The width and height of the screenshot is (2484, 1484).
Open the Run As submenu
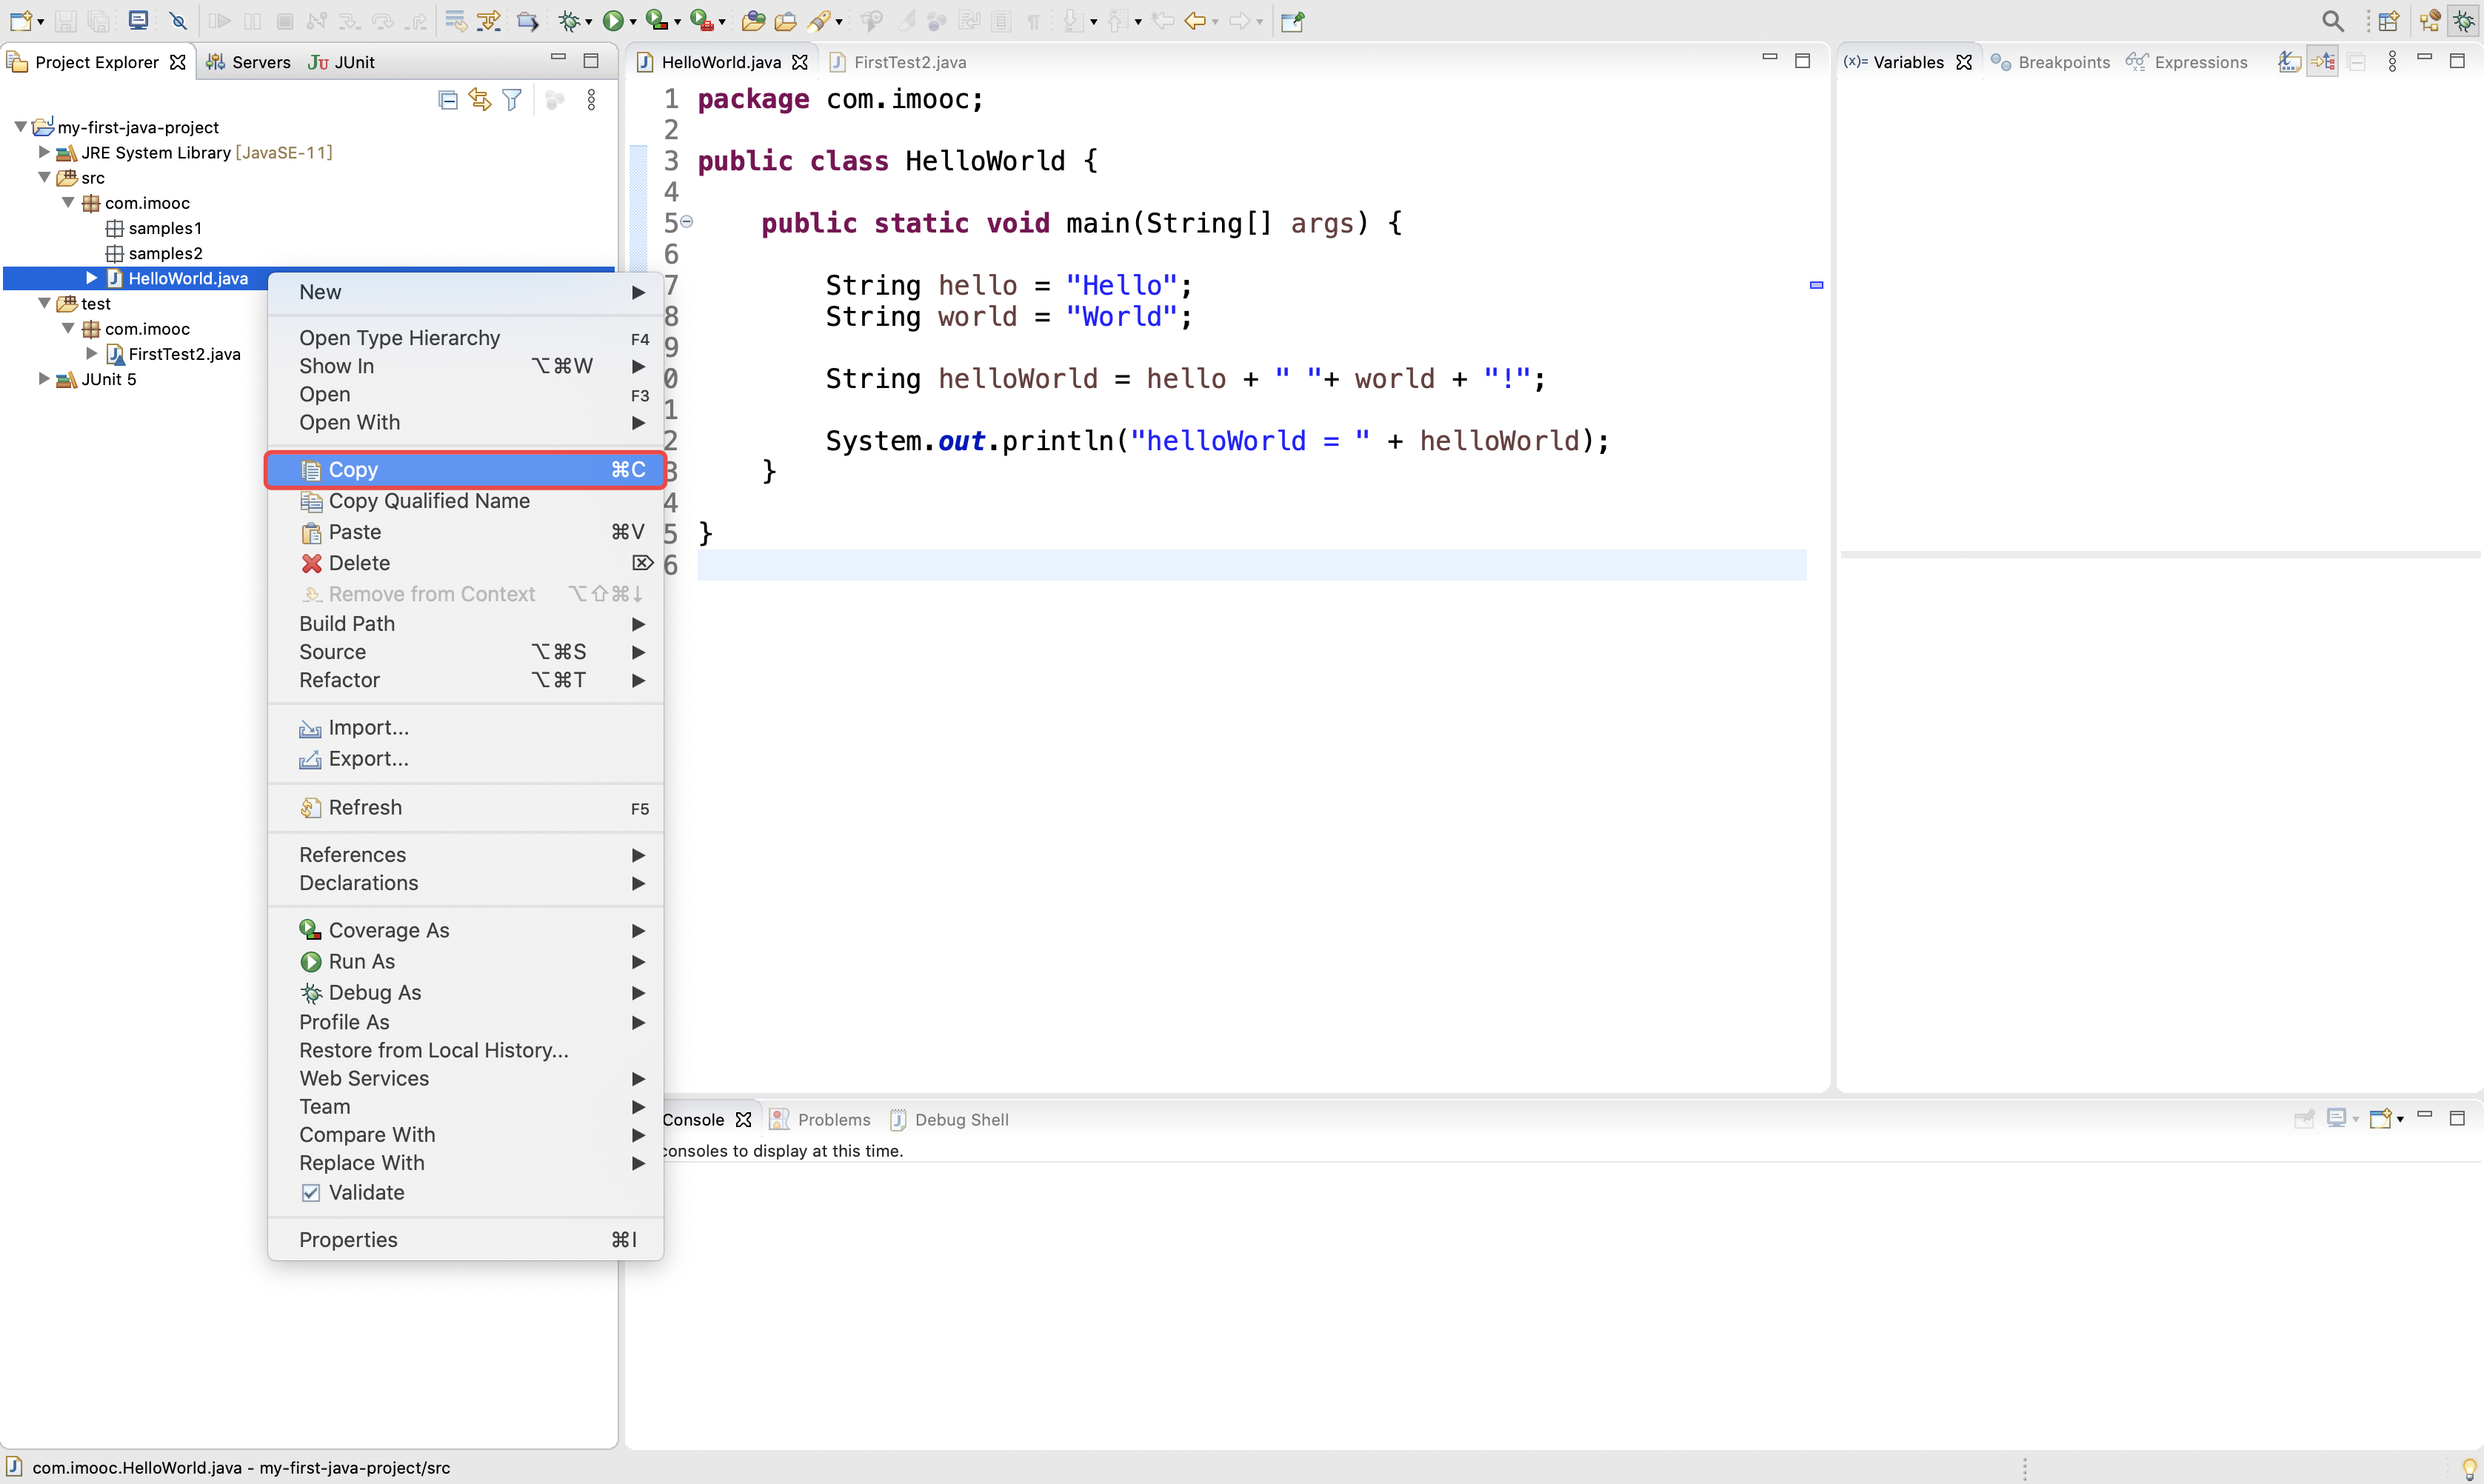click(466, 961)
